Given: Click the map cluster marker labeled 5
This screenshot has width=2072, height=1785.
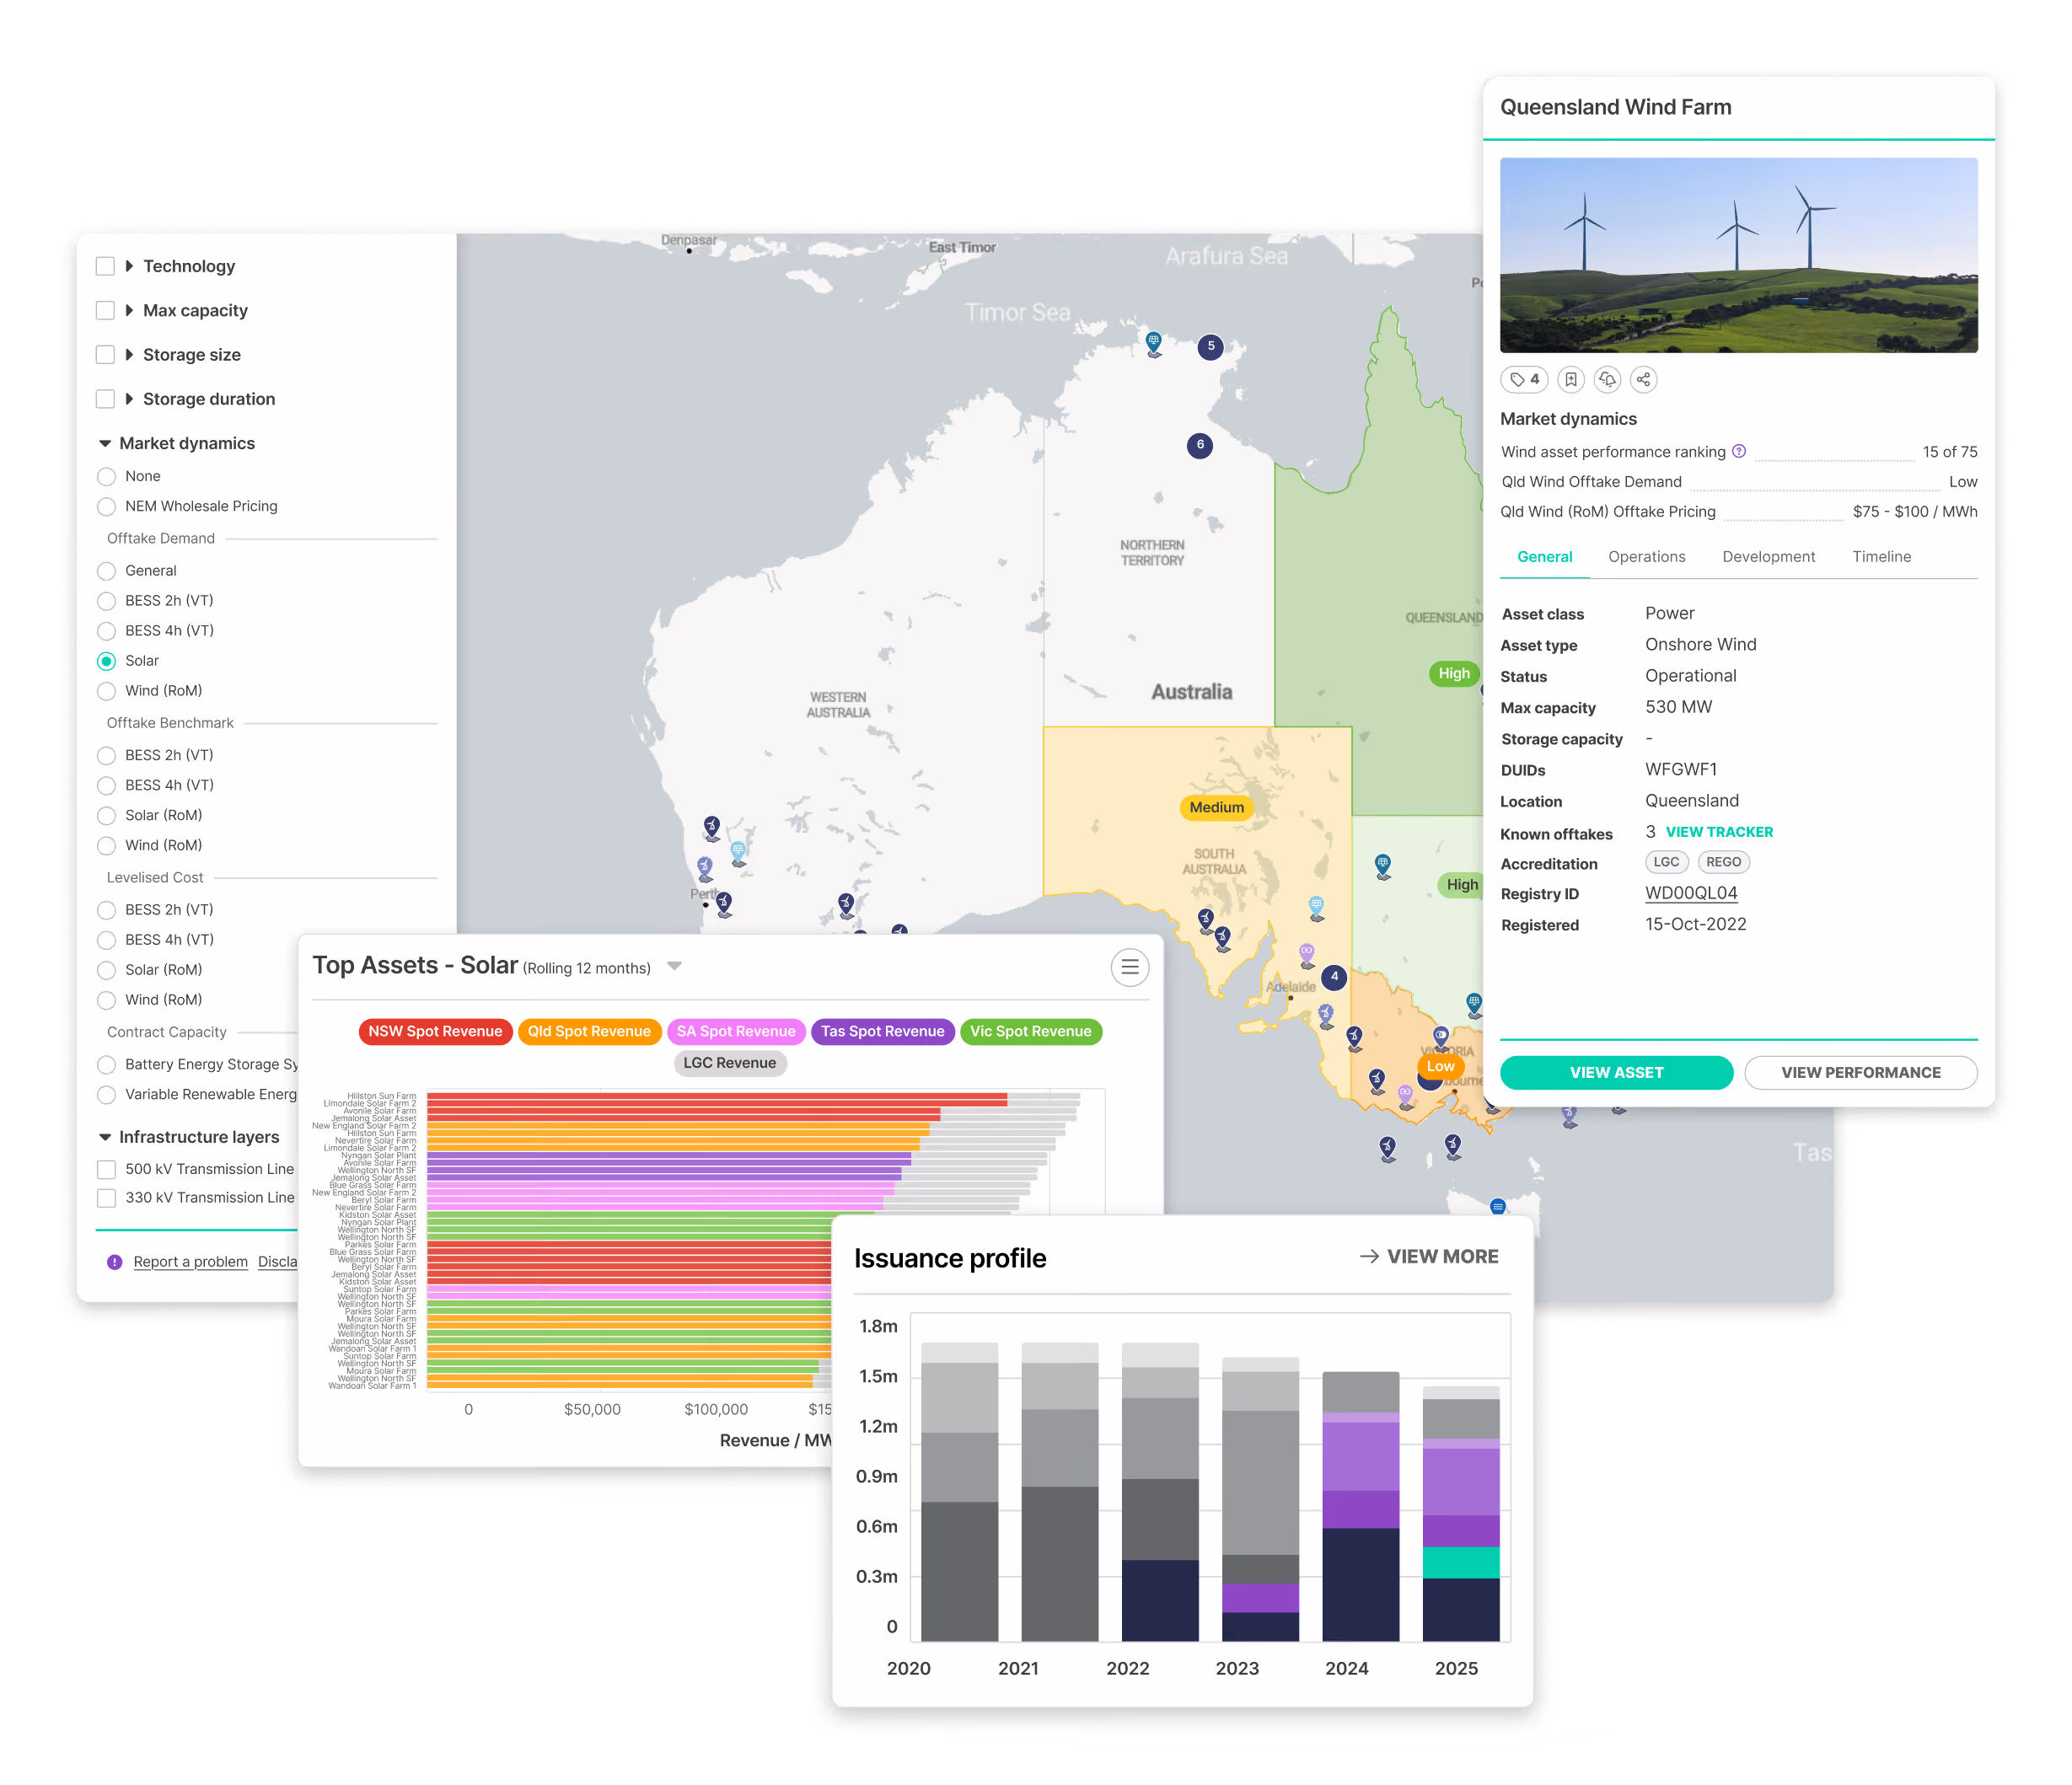Looking at the screenshot, I should 1210,347.
